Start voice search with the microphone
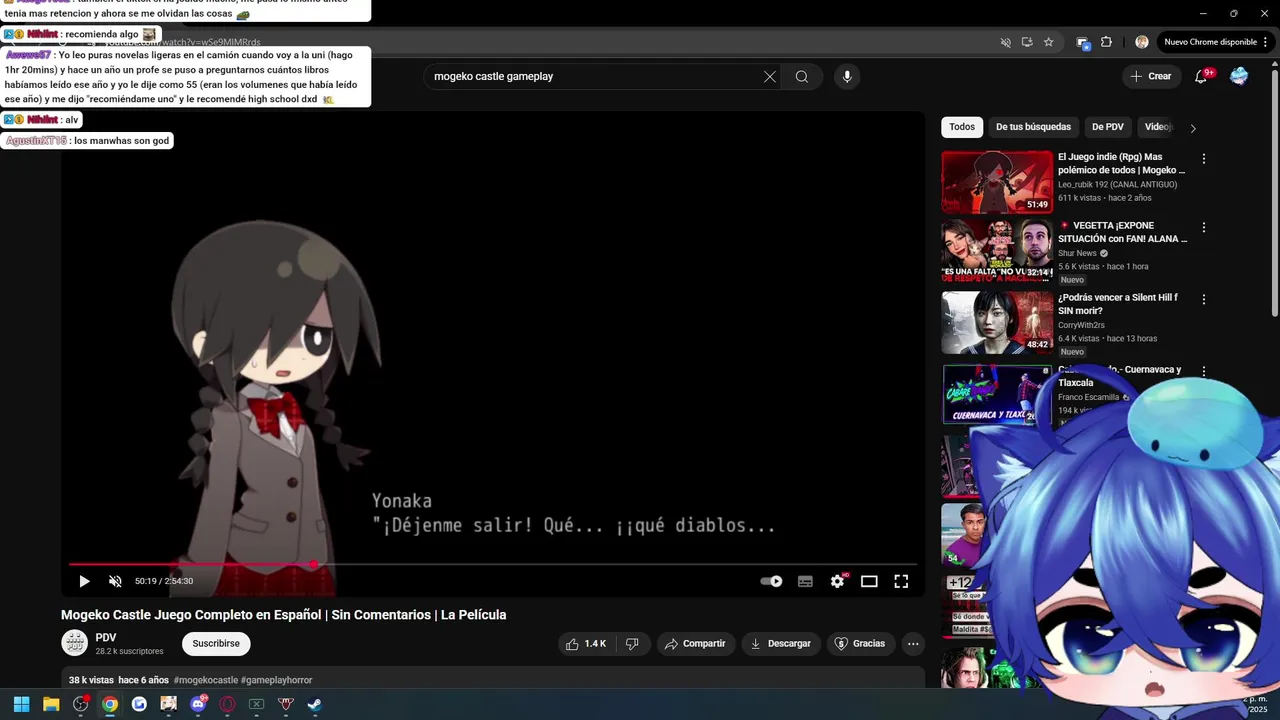The width and height of the screenshot is (1280, 720). coord(847,76)
